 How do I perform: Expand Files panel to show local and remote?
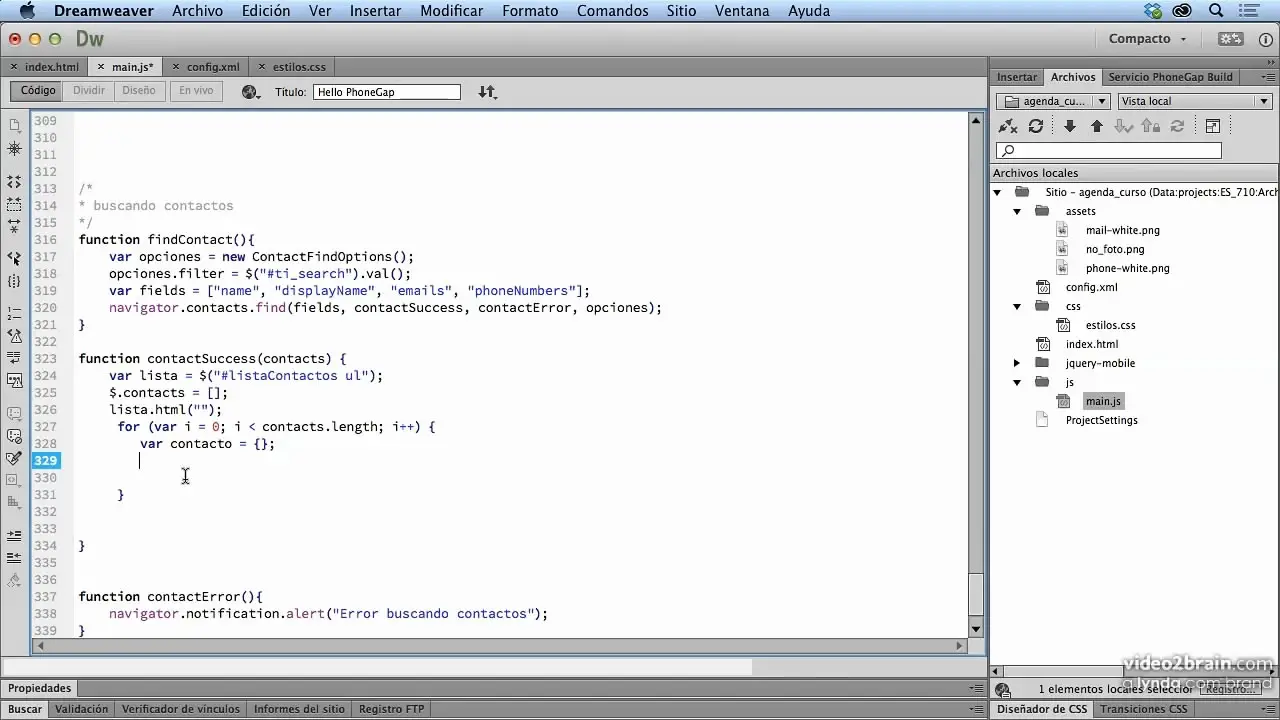(1212, 126)
